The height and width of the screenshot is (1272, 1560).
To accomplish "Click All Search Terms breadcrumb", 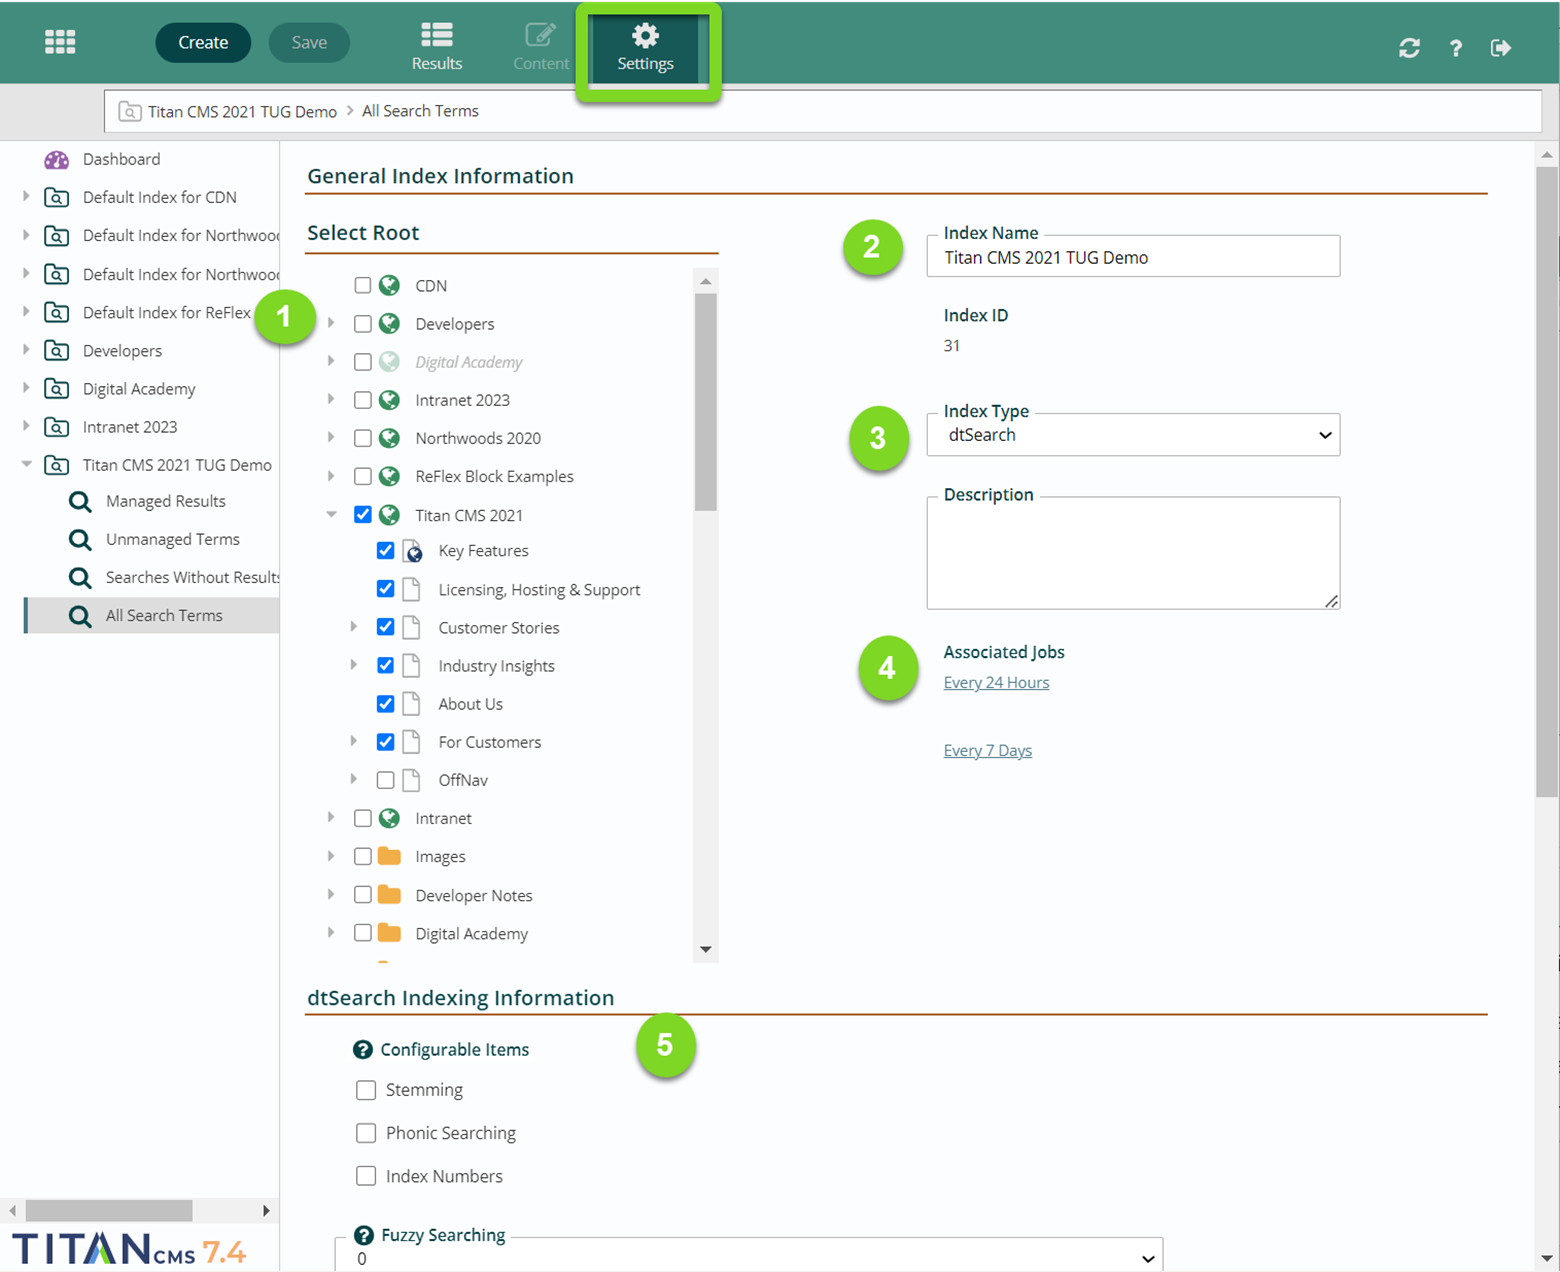I will coord(420,111).
